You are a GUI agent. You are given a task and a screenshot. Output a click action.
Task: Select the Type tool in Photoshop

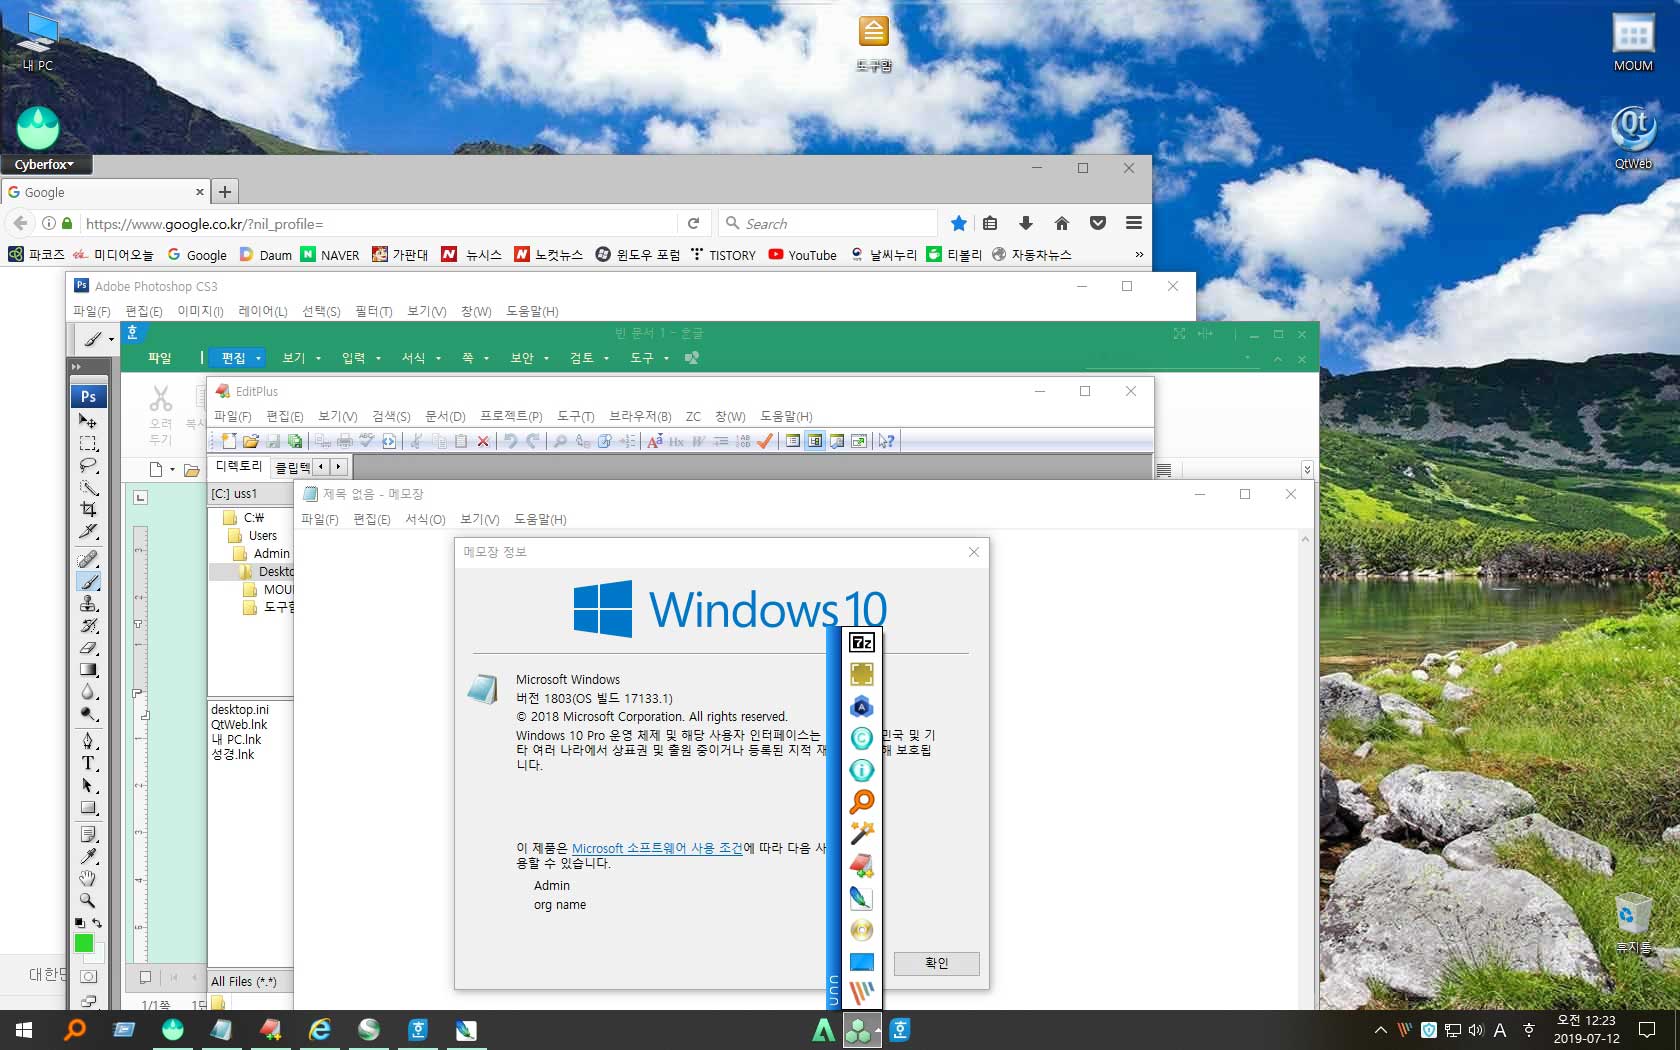point(88,763)
